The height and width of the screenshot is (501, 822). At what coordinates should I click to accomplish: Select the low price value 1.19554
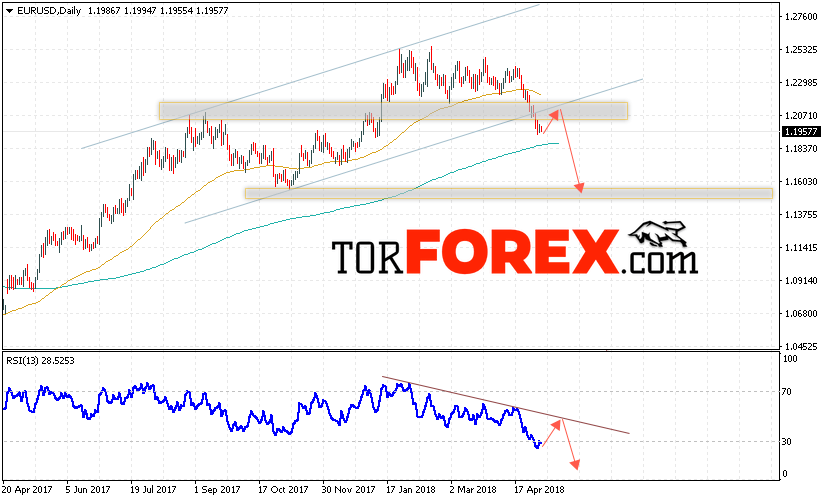click(x=176, y=10)
